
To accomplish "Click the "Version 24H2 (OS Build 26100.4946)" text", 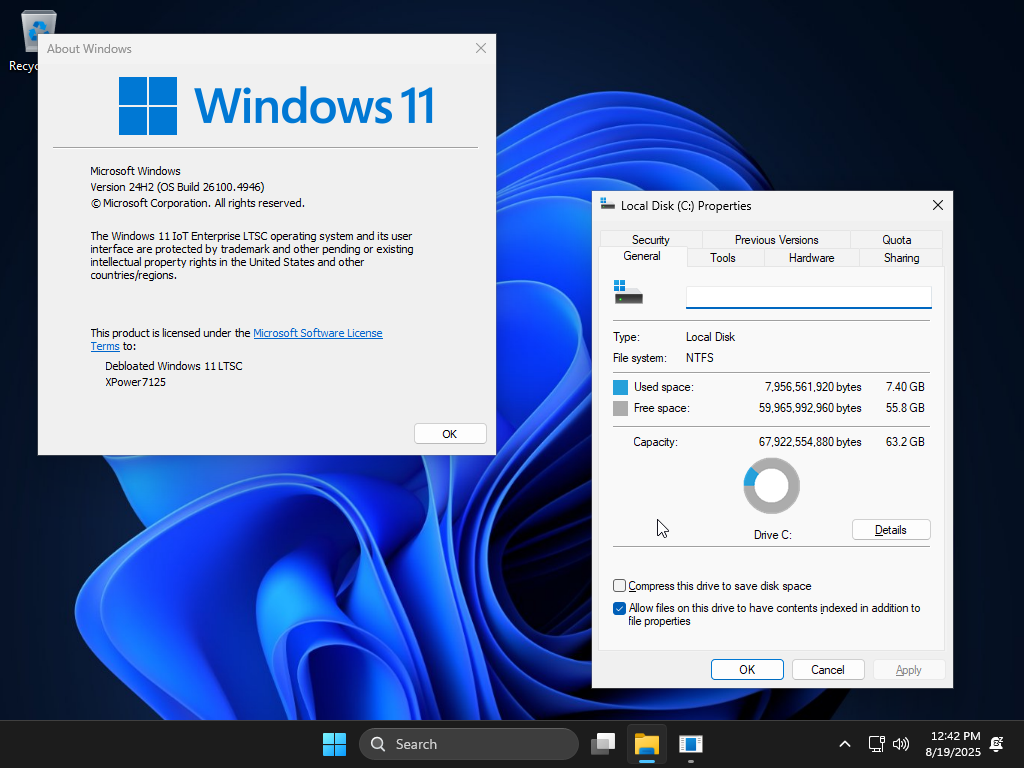I will point(177,187).
